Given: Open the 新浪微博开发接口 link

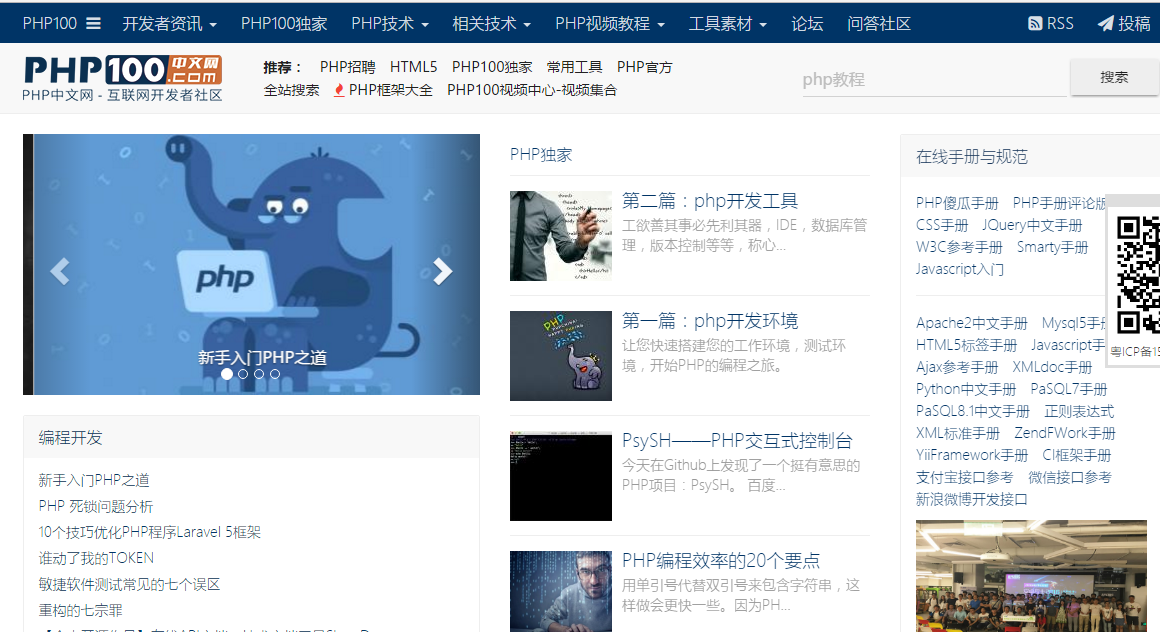Looking at the screenshot, I should point(971,500).
